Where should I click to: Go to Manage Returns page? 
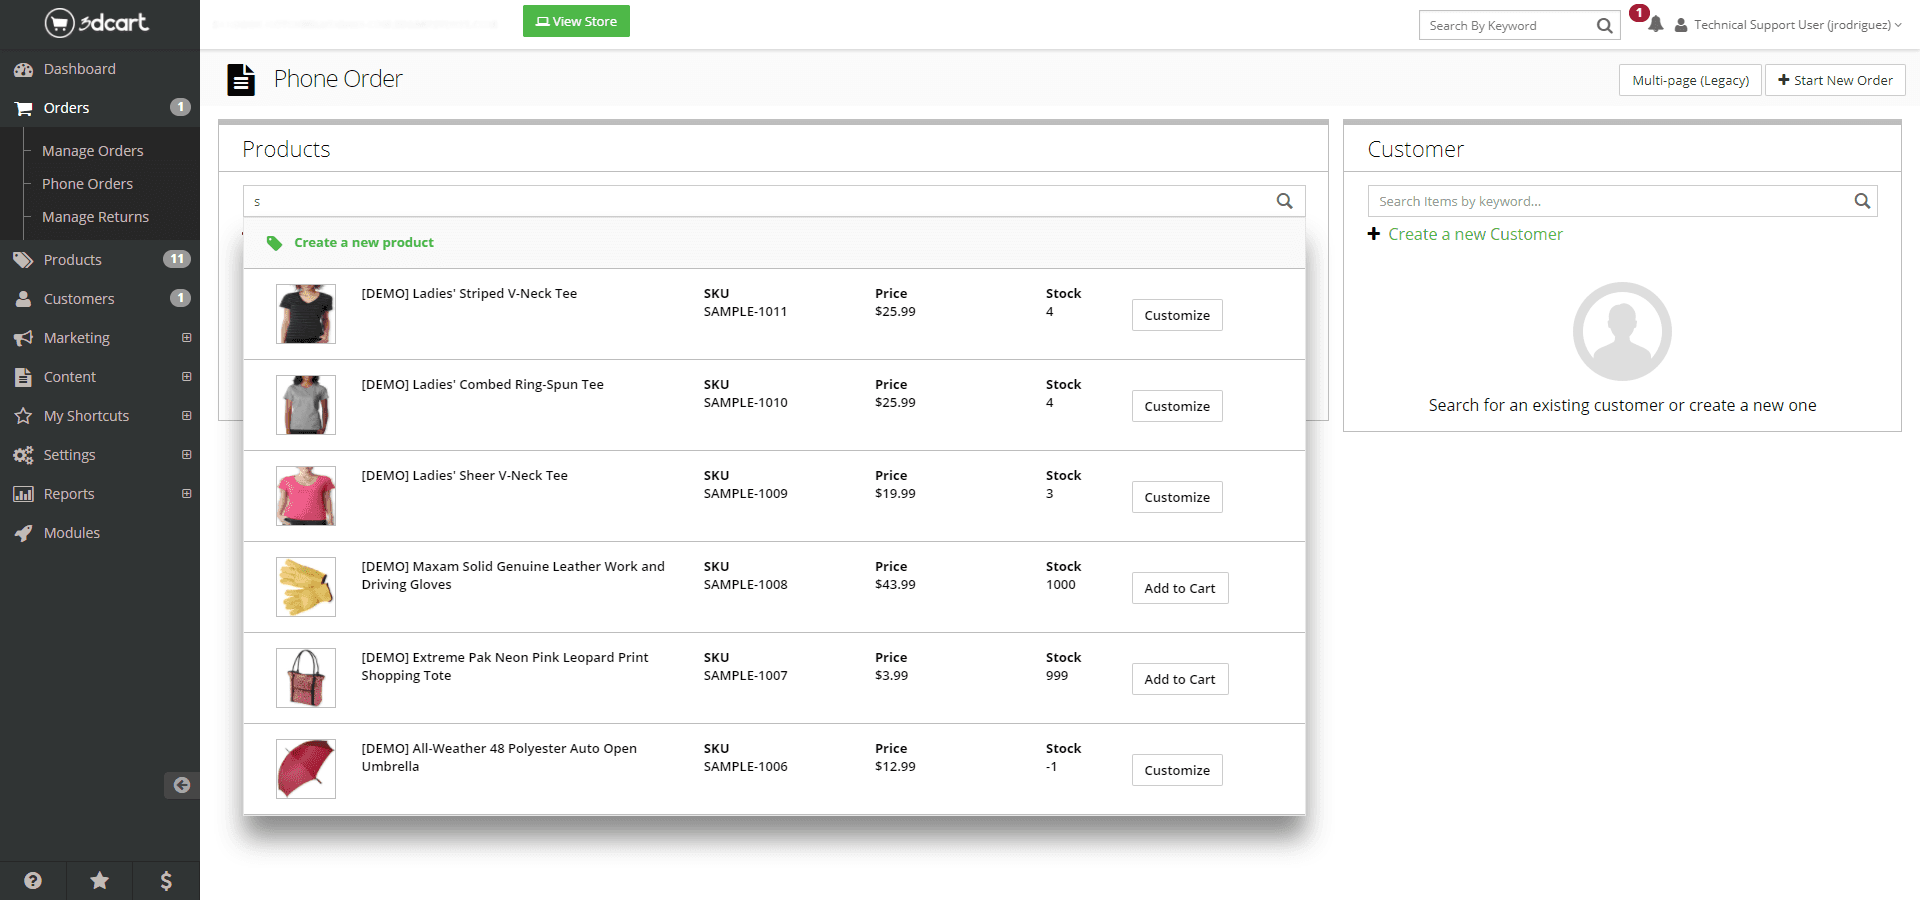pos(95,217)
